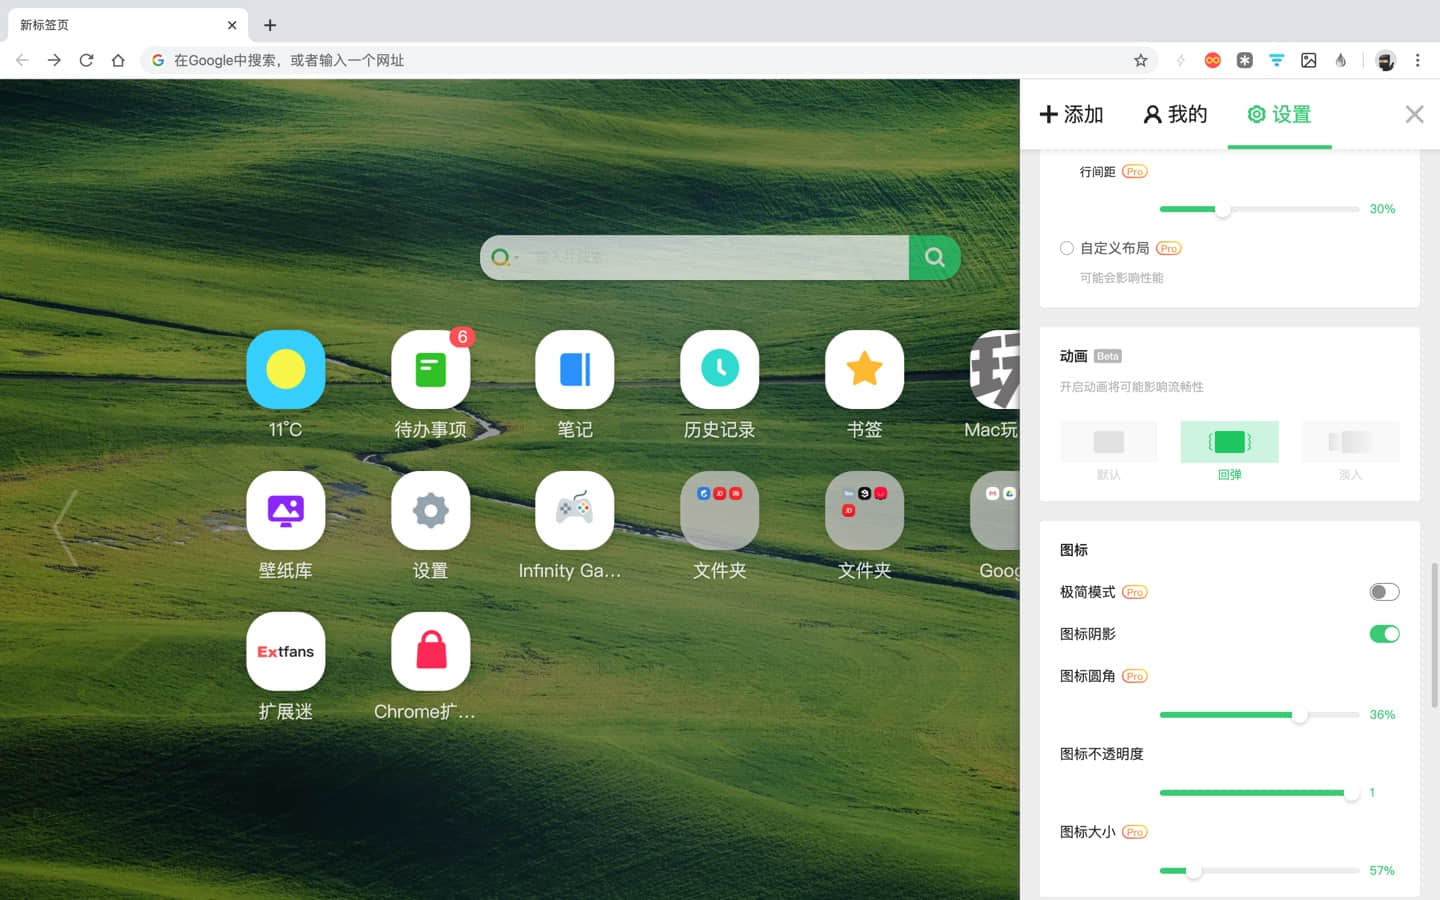Open the 书签 bookmarks star icon
1440x900 pixels.
(x=864, y=369)
